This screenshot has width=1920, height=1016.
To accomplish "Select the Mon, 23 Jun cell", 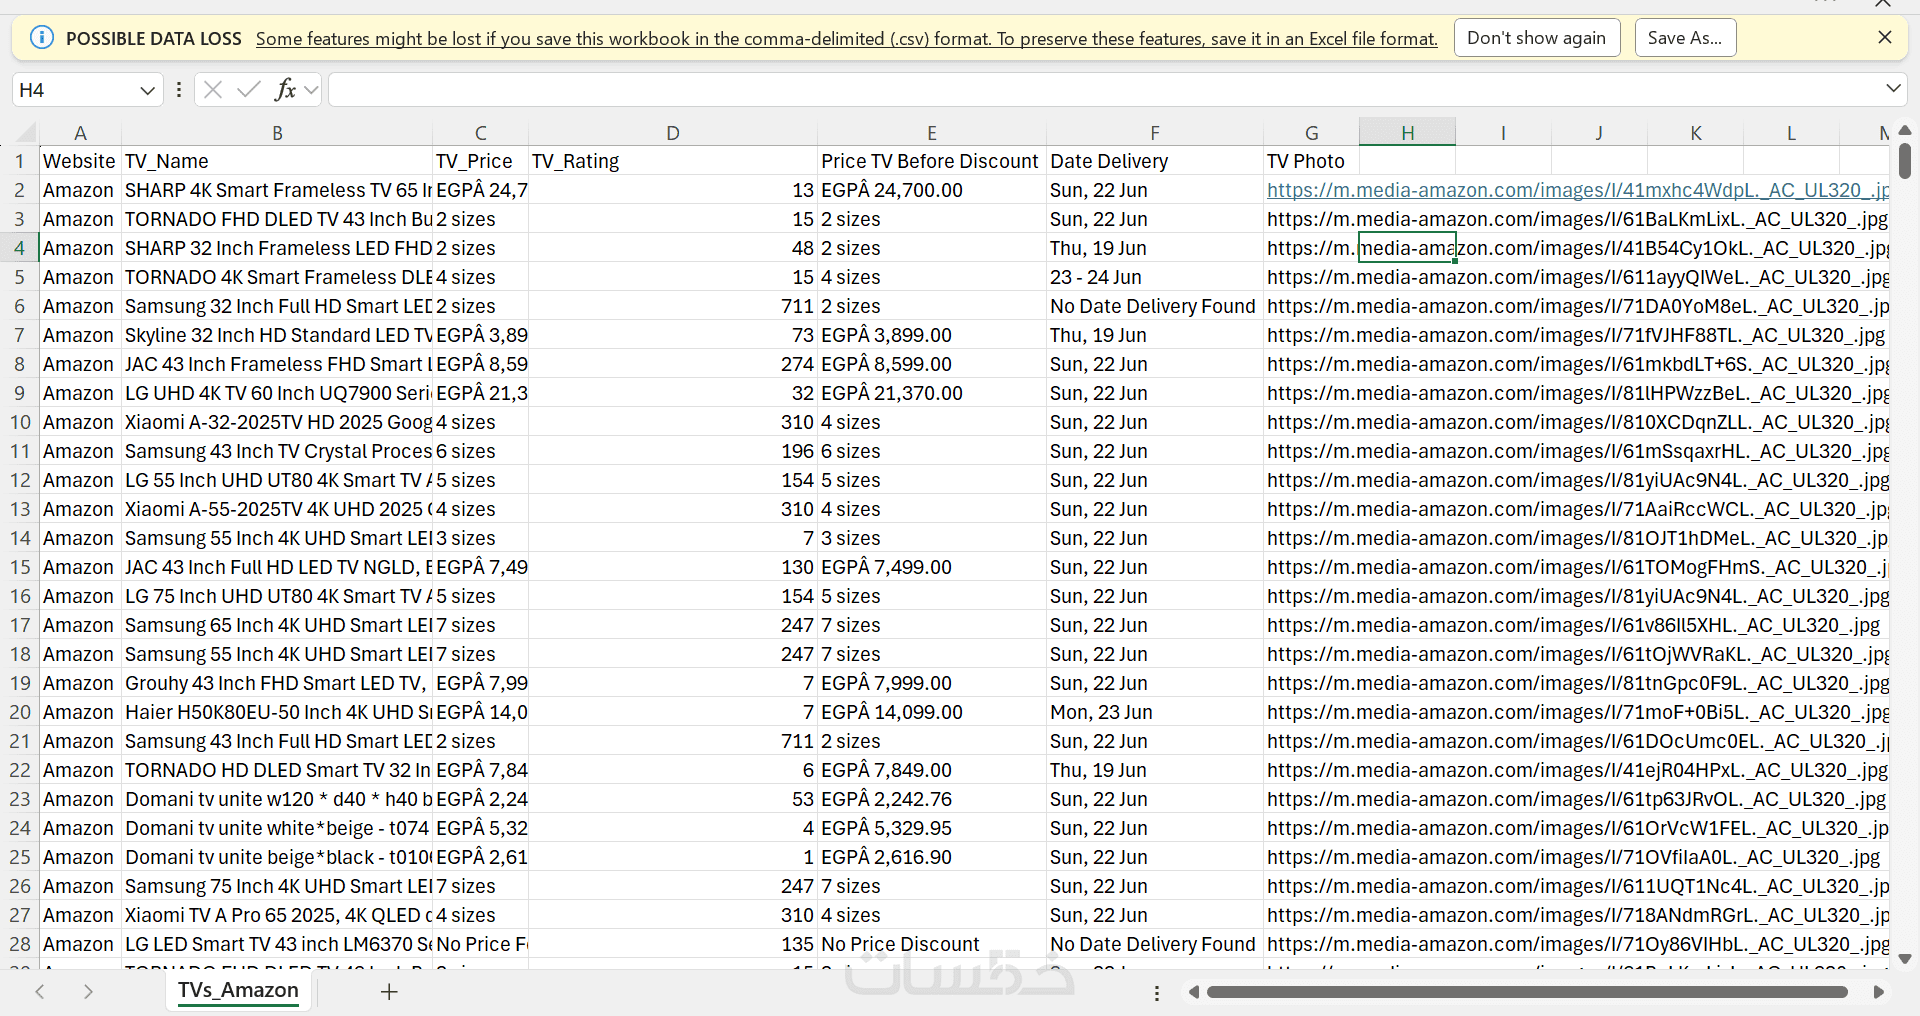I will pyautogui.click(x=1155, y=712).
